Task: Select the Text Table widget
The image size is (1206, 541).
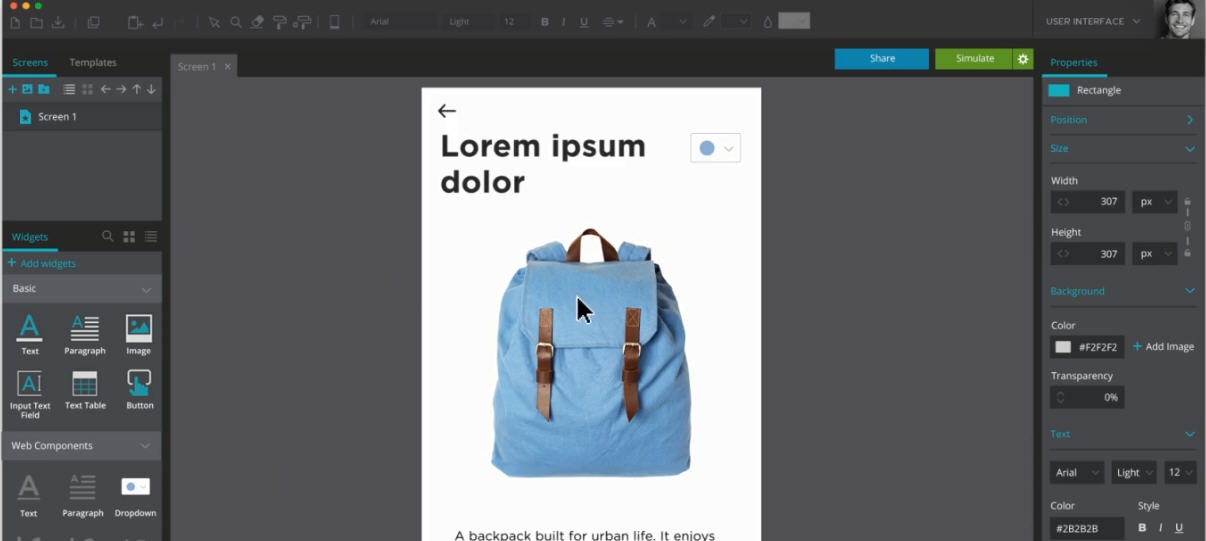Action: point(85,390)
